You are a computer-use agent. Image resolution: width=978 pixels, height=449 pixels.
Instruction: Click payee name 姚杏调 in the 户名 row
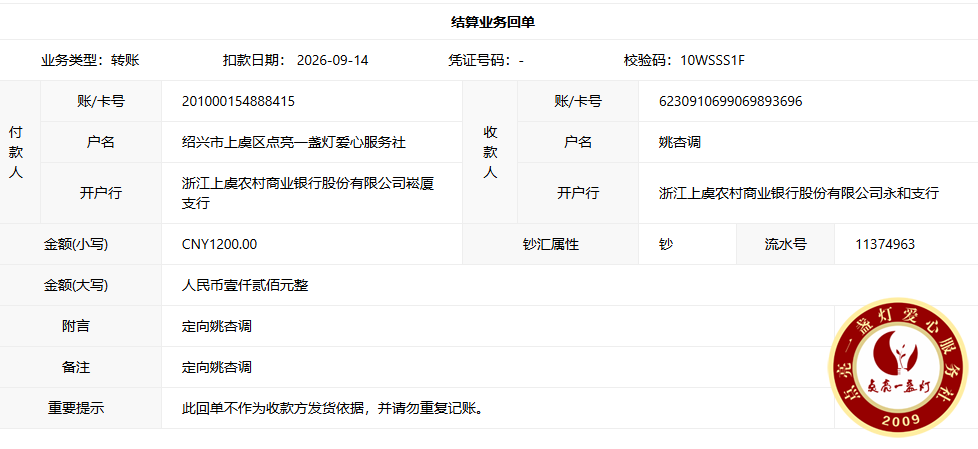680,142
